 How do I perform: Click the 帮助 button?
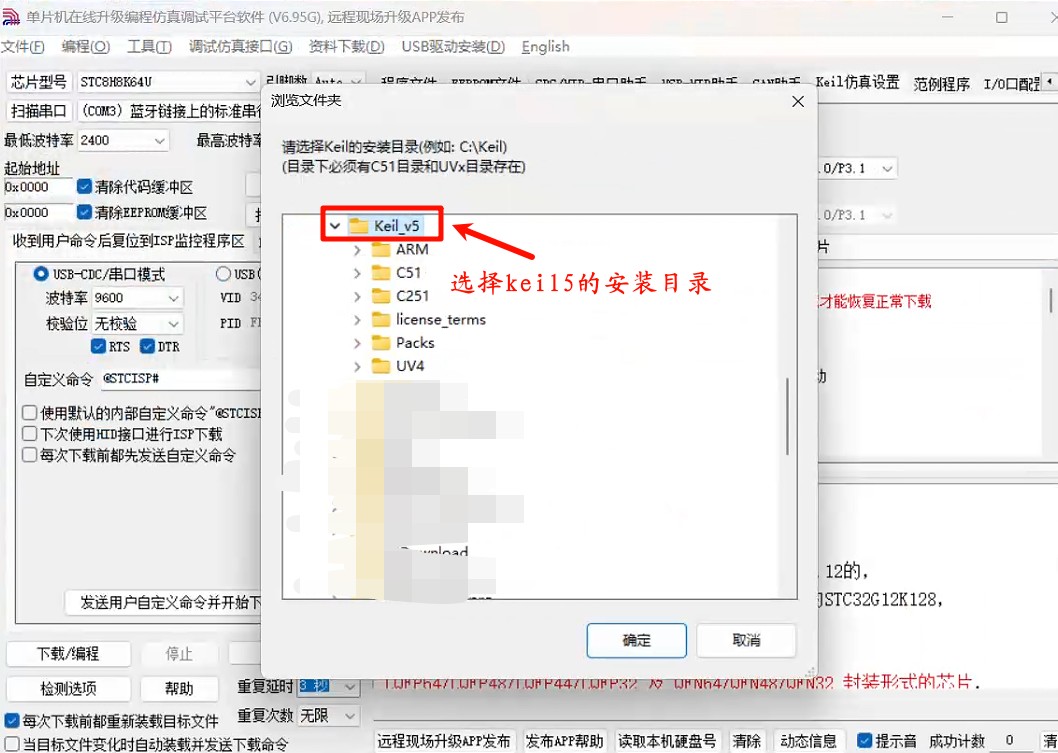[179, 689]
